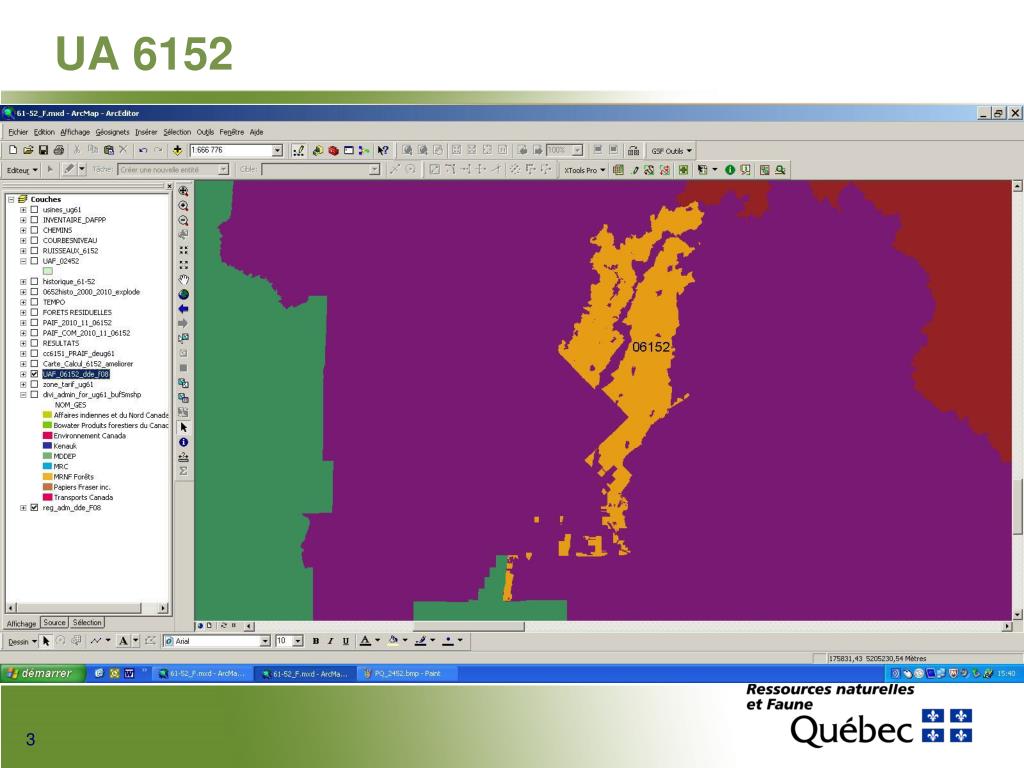Collapse the UAF_02452 layer node

pyautogui.click(x=24, y=261)
